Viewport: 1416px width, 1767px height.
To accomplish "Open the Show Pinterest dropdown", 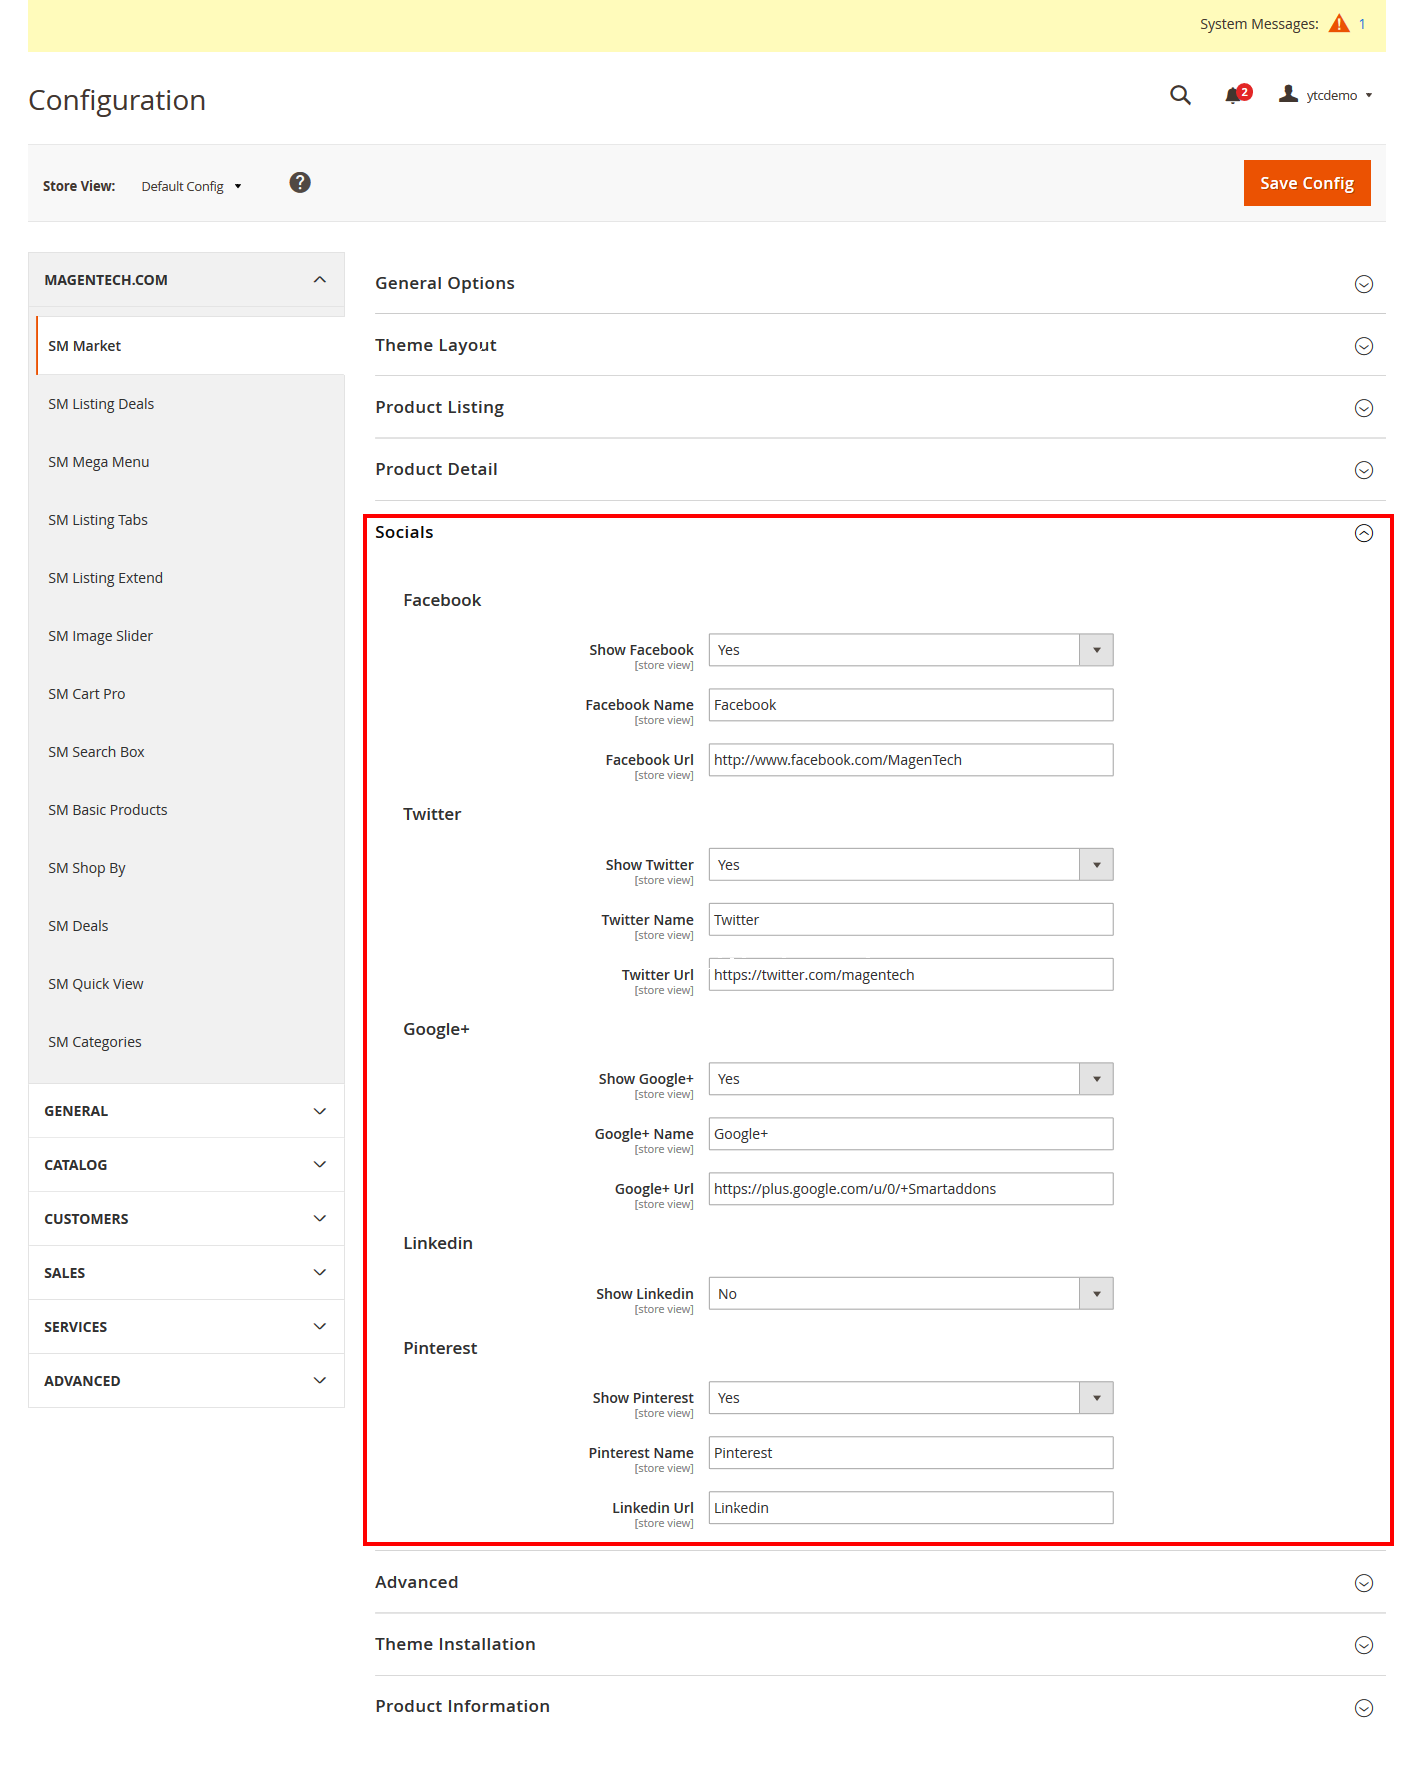I will [910, 1398].
